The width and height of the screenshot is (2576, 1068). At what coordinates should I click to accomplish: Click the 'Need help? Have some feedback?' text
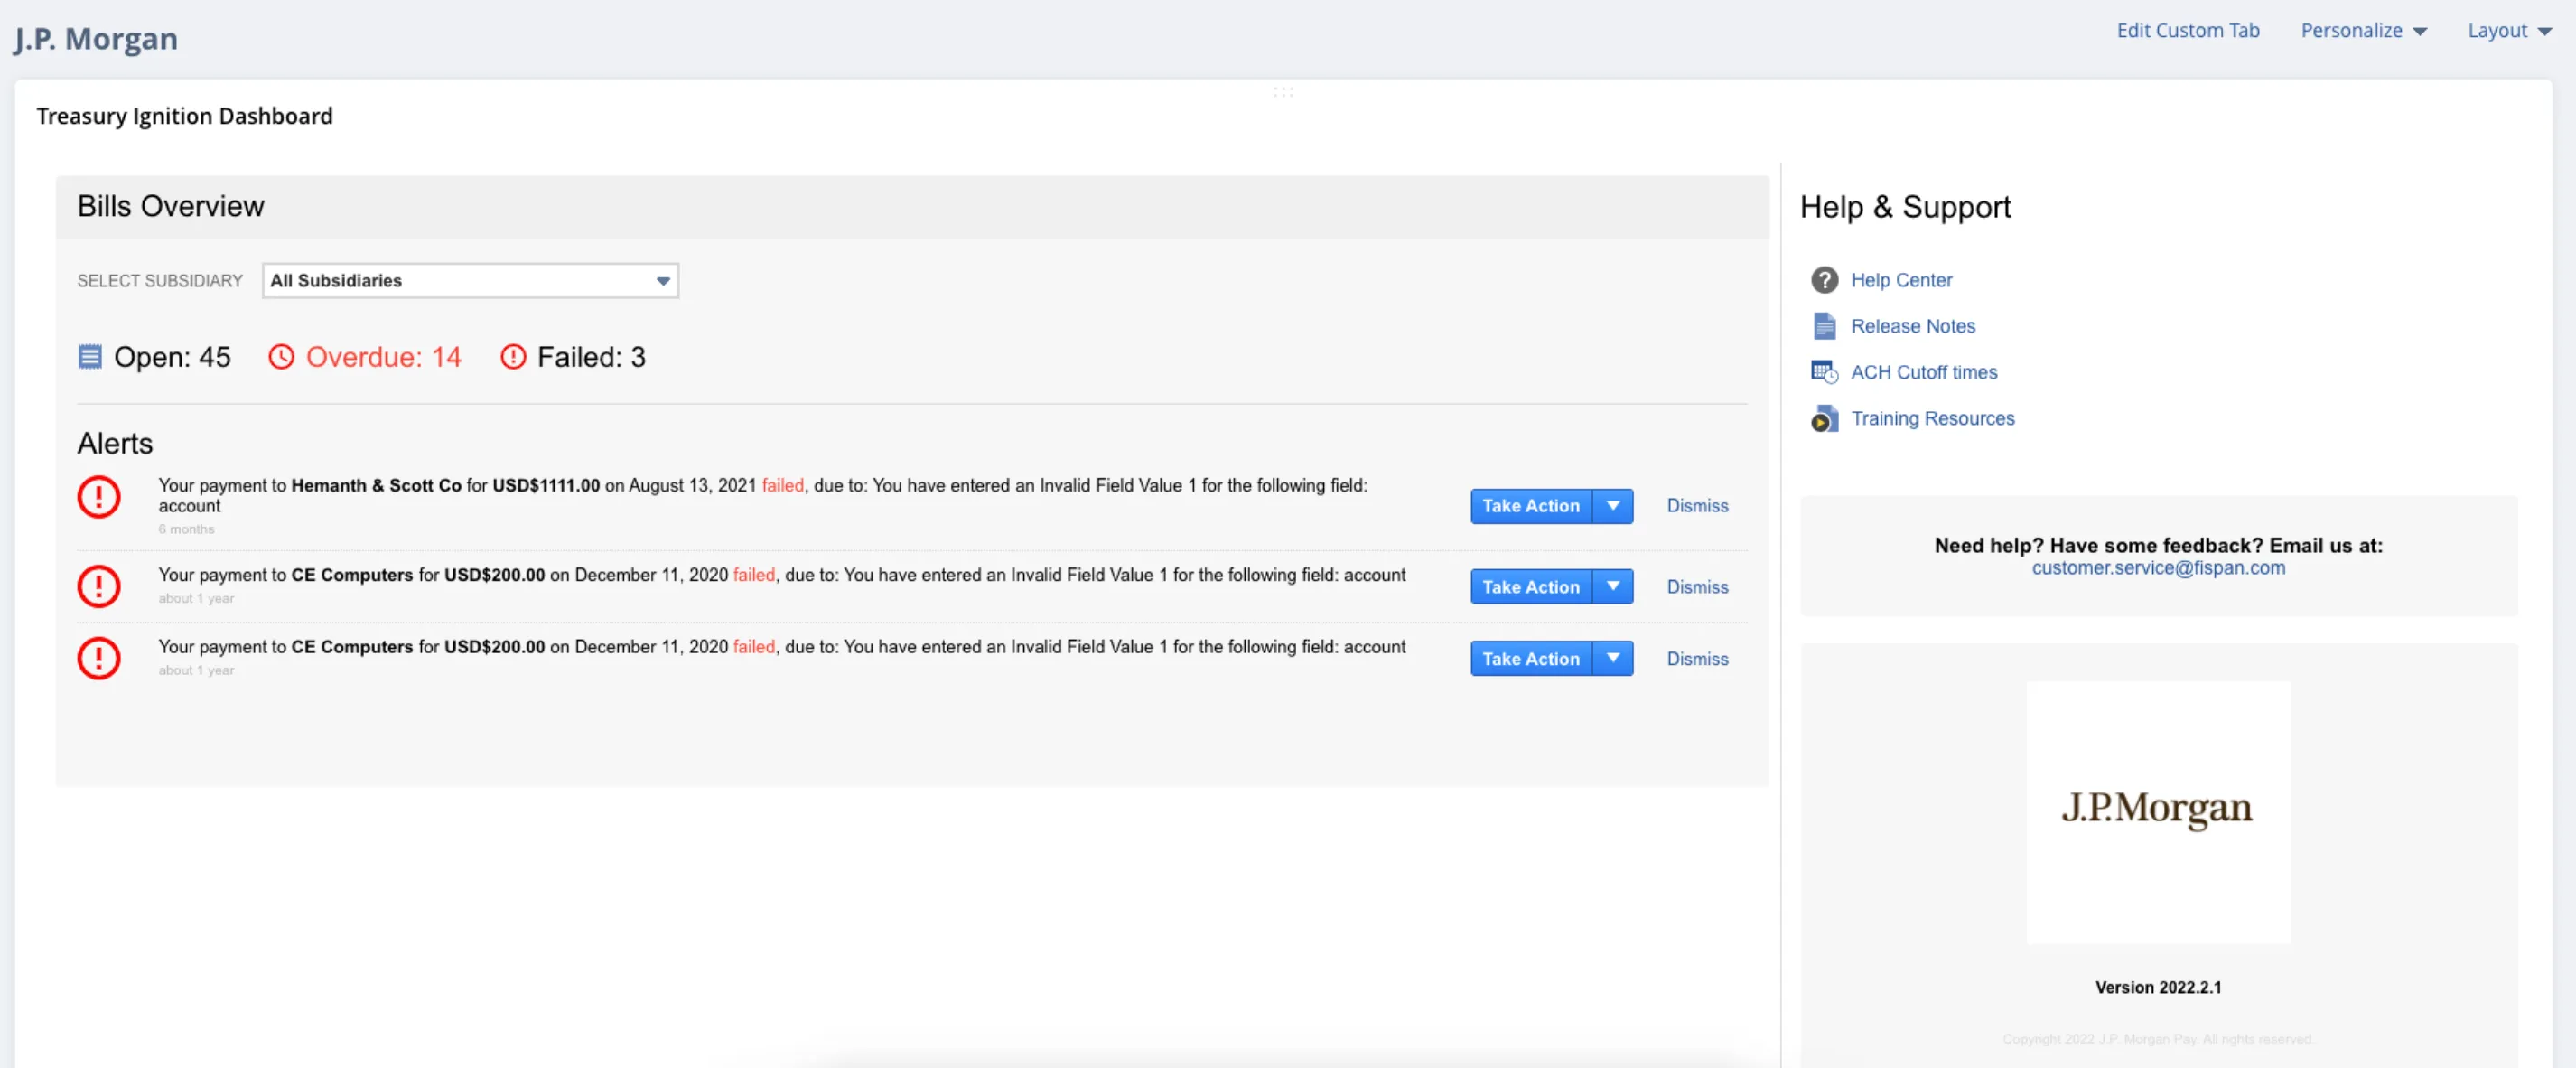2158,545
